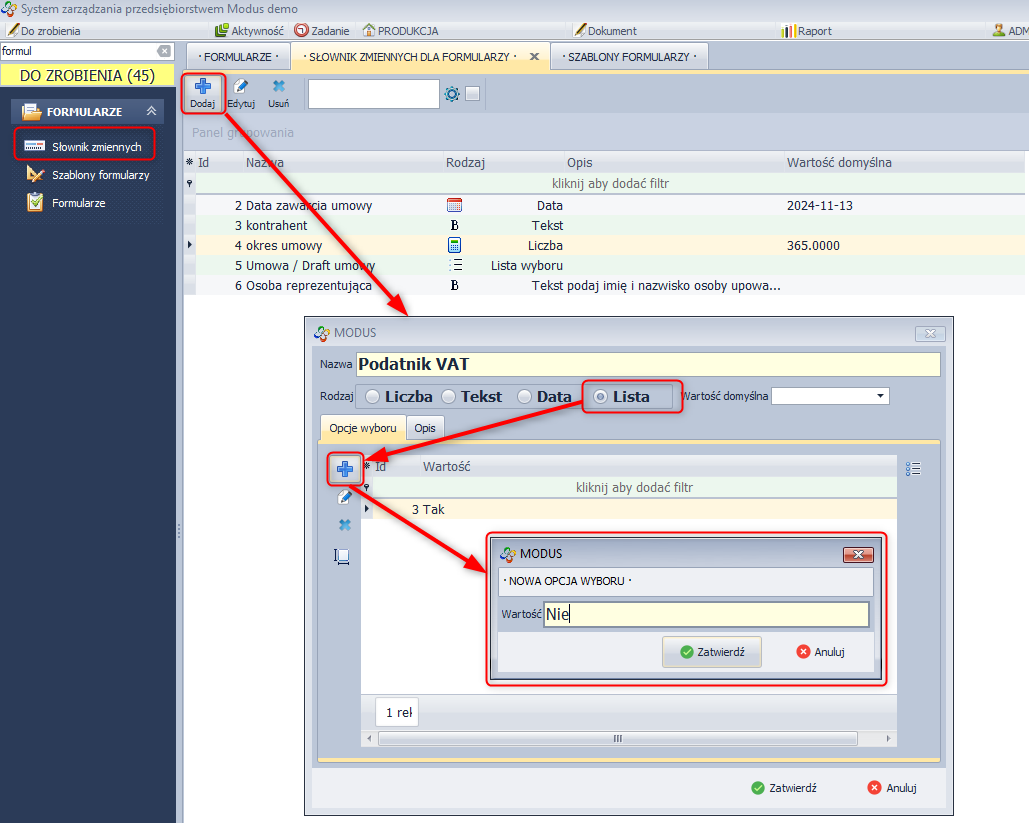Viewport: 1029px width, 823px height.
Task: Collapse the FORMULARZE sidebar section
Action: [151, 112]
